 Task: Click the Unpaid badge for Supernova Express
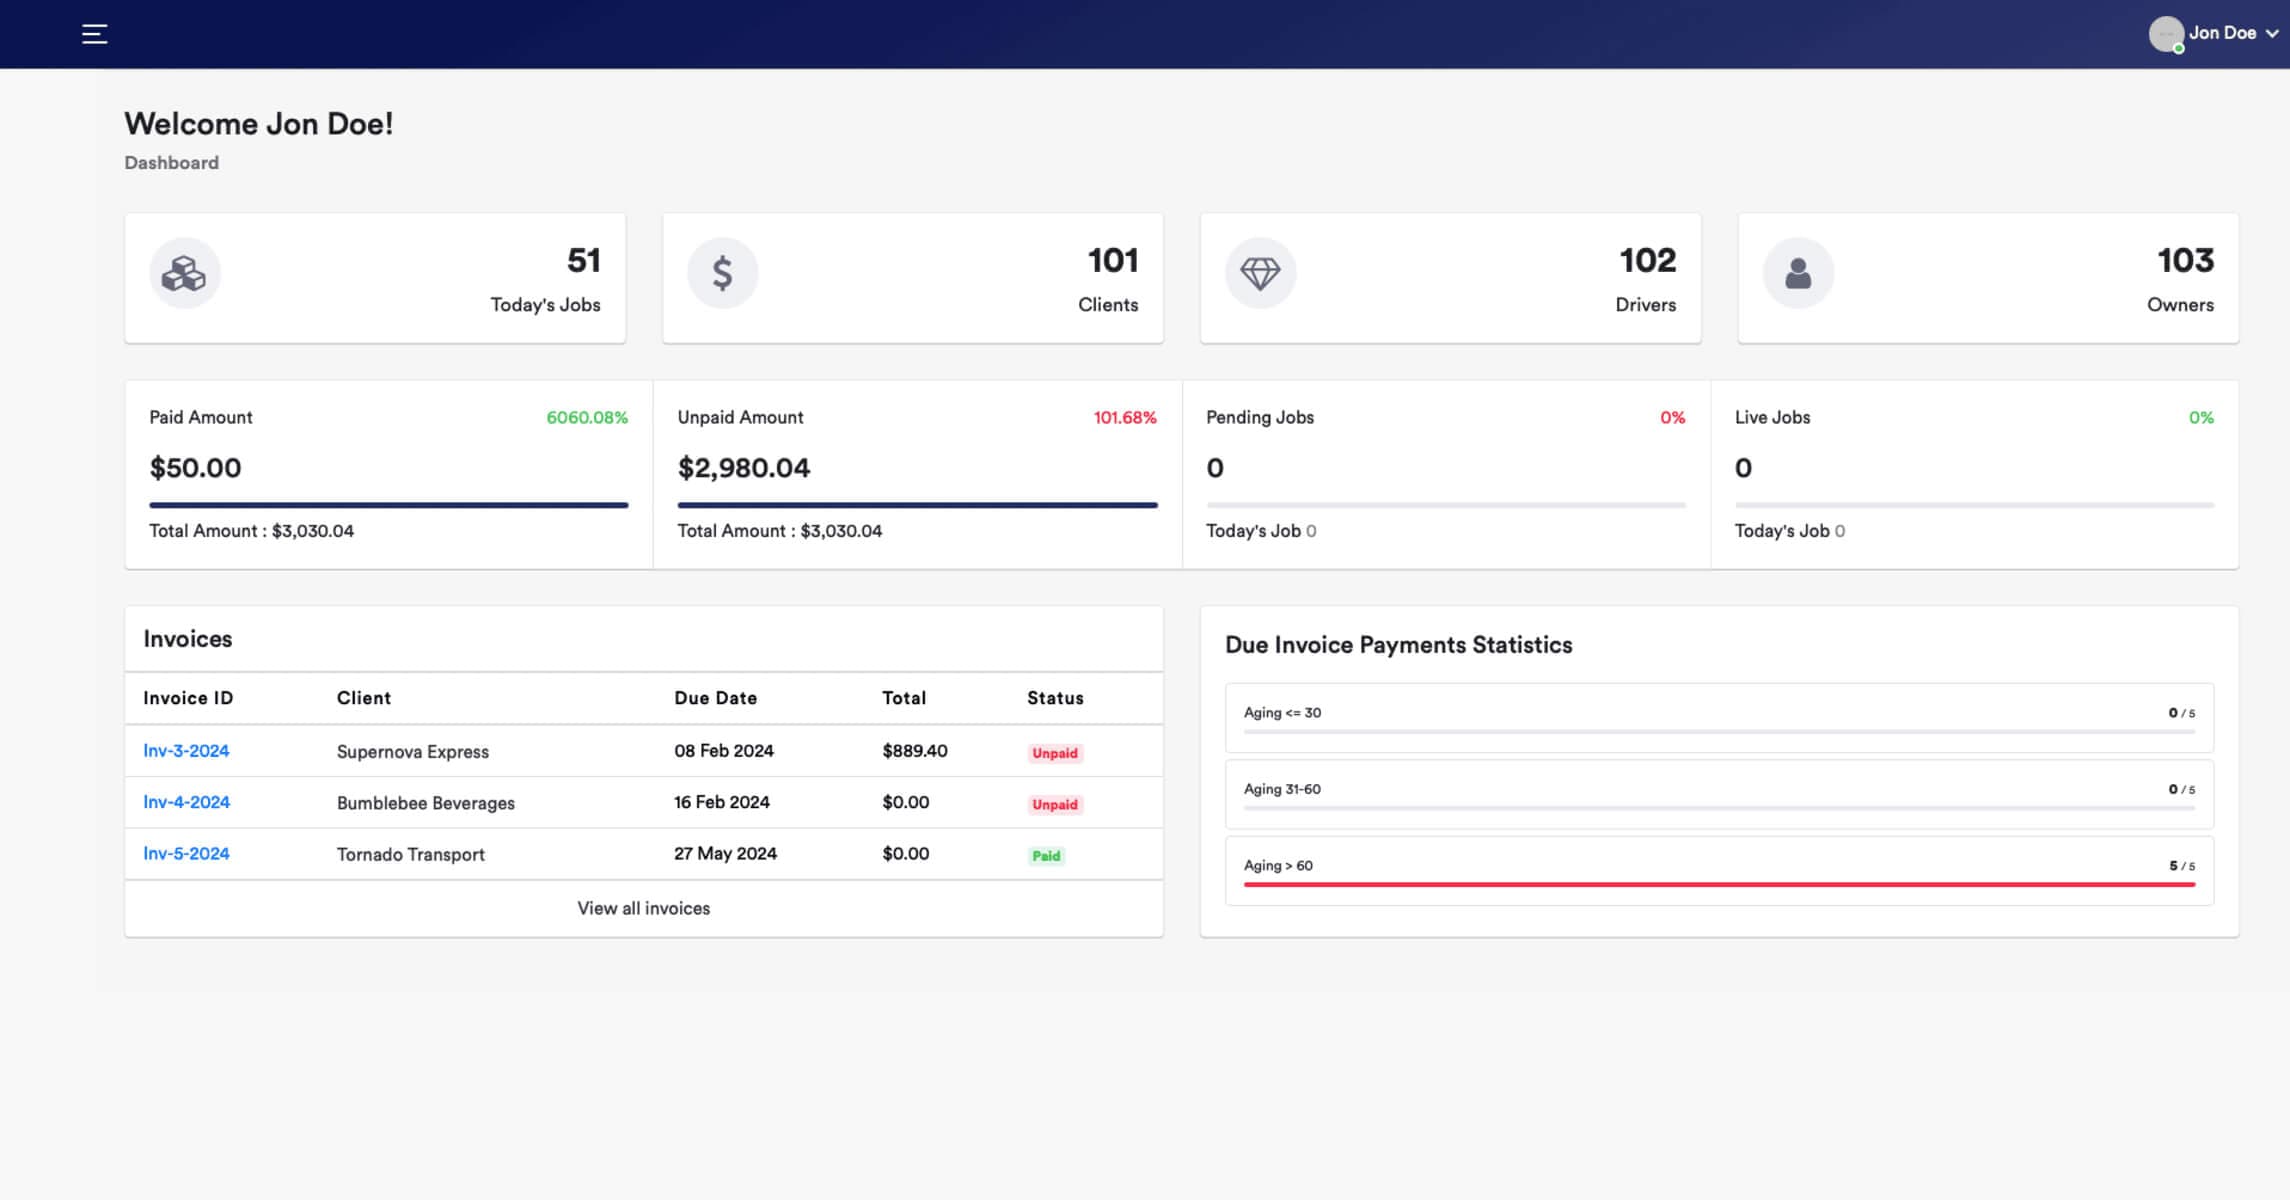coord(1055,753)
